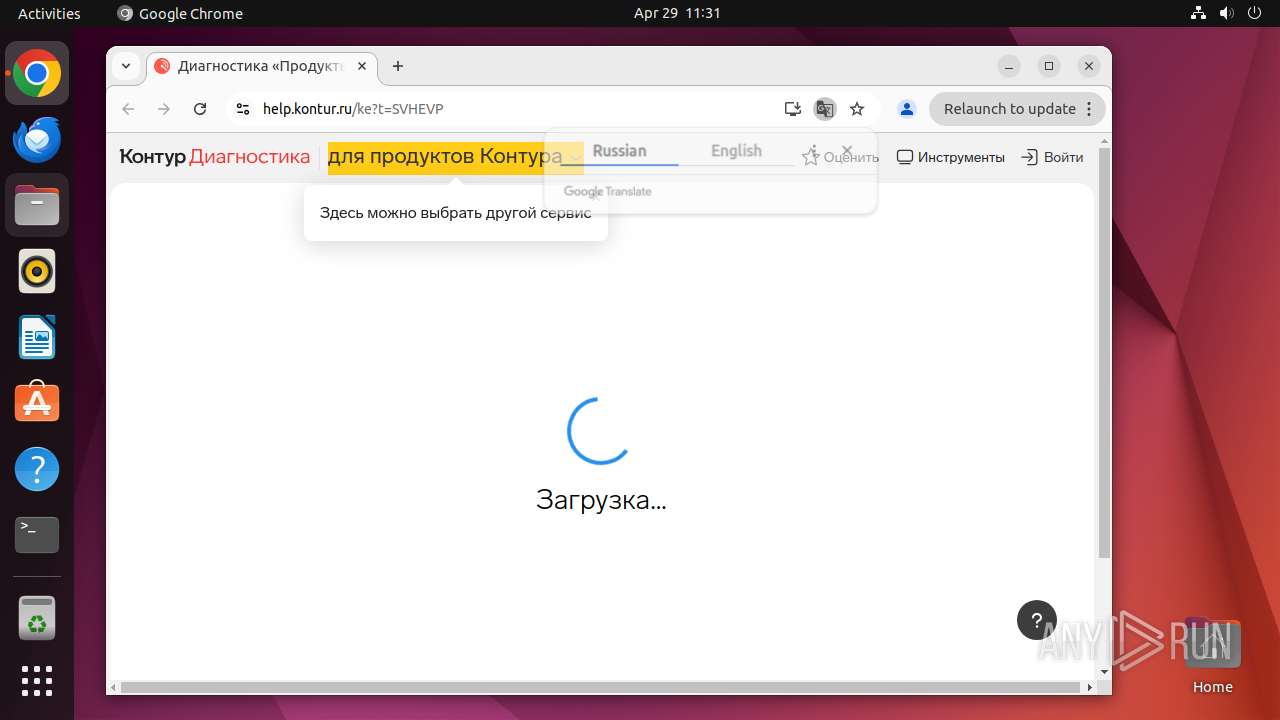Click the volume icon in top bar

[x=1227, y=13]
